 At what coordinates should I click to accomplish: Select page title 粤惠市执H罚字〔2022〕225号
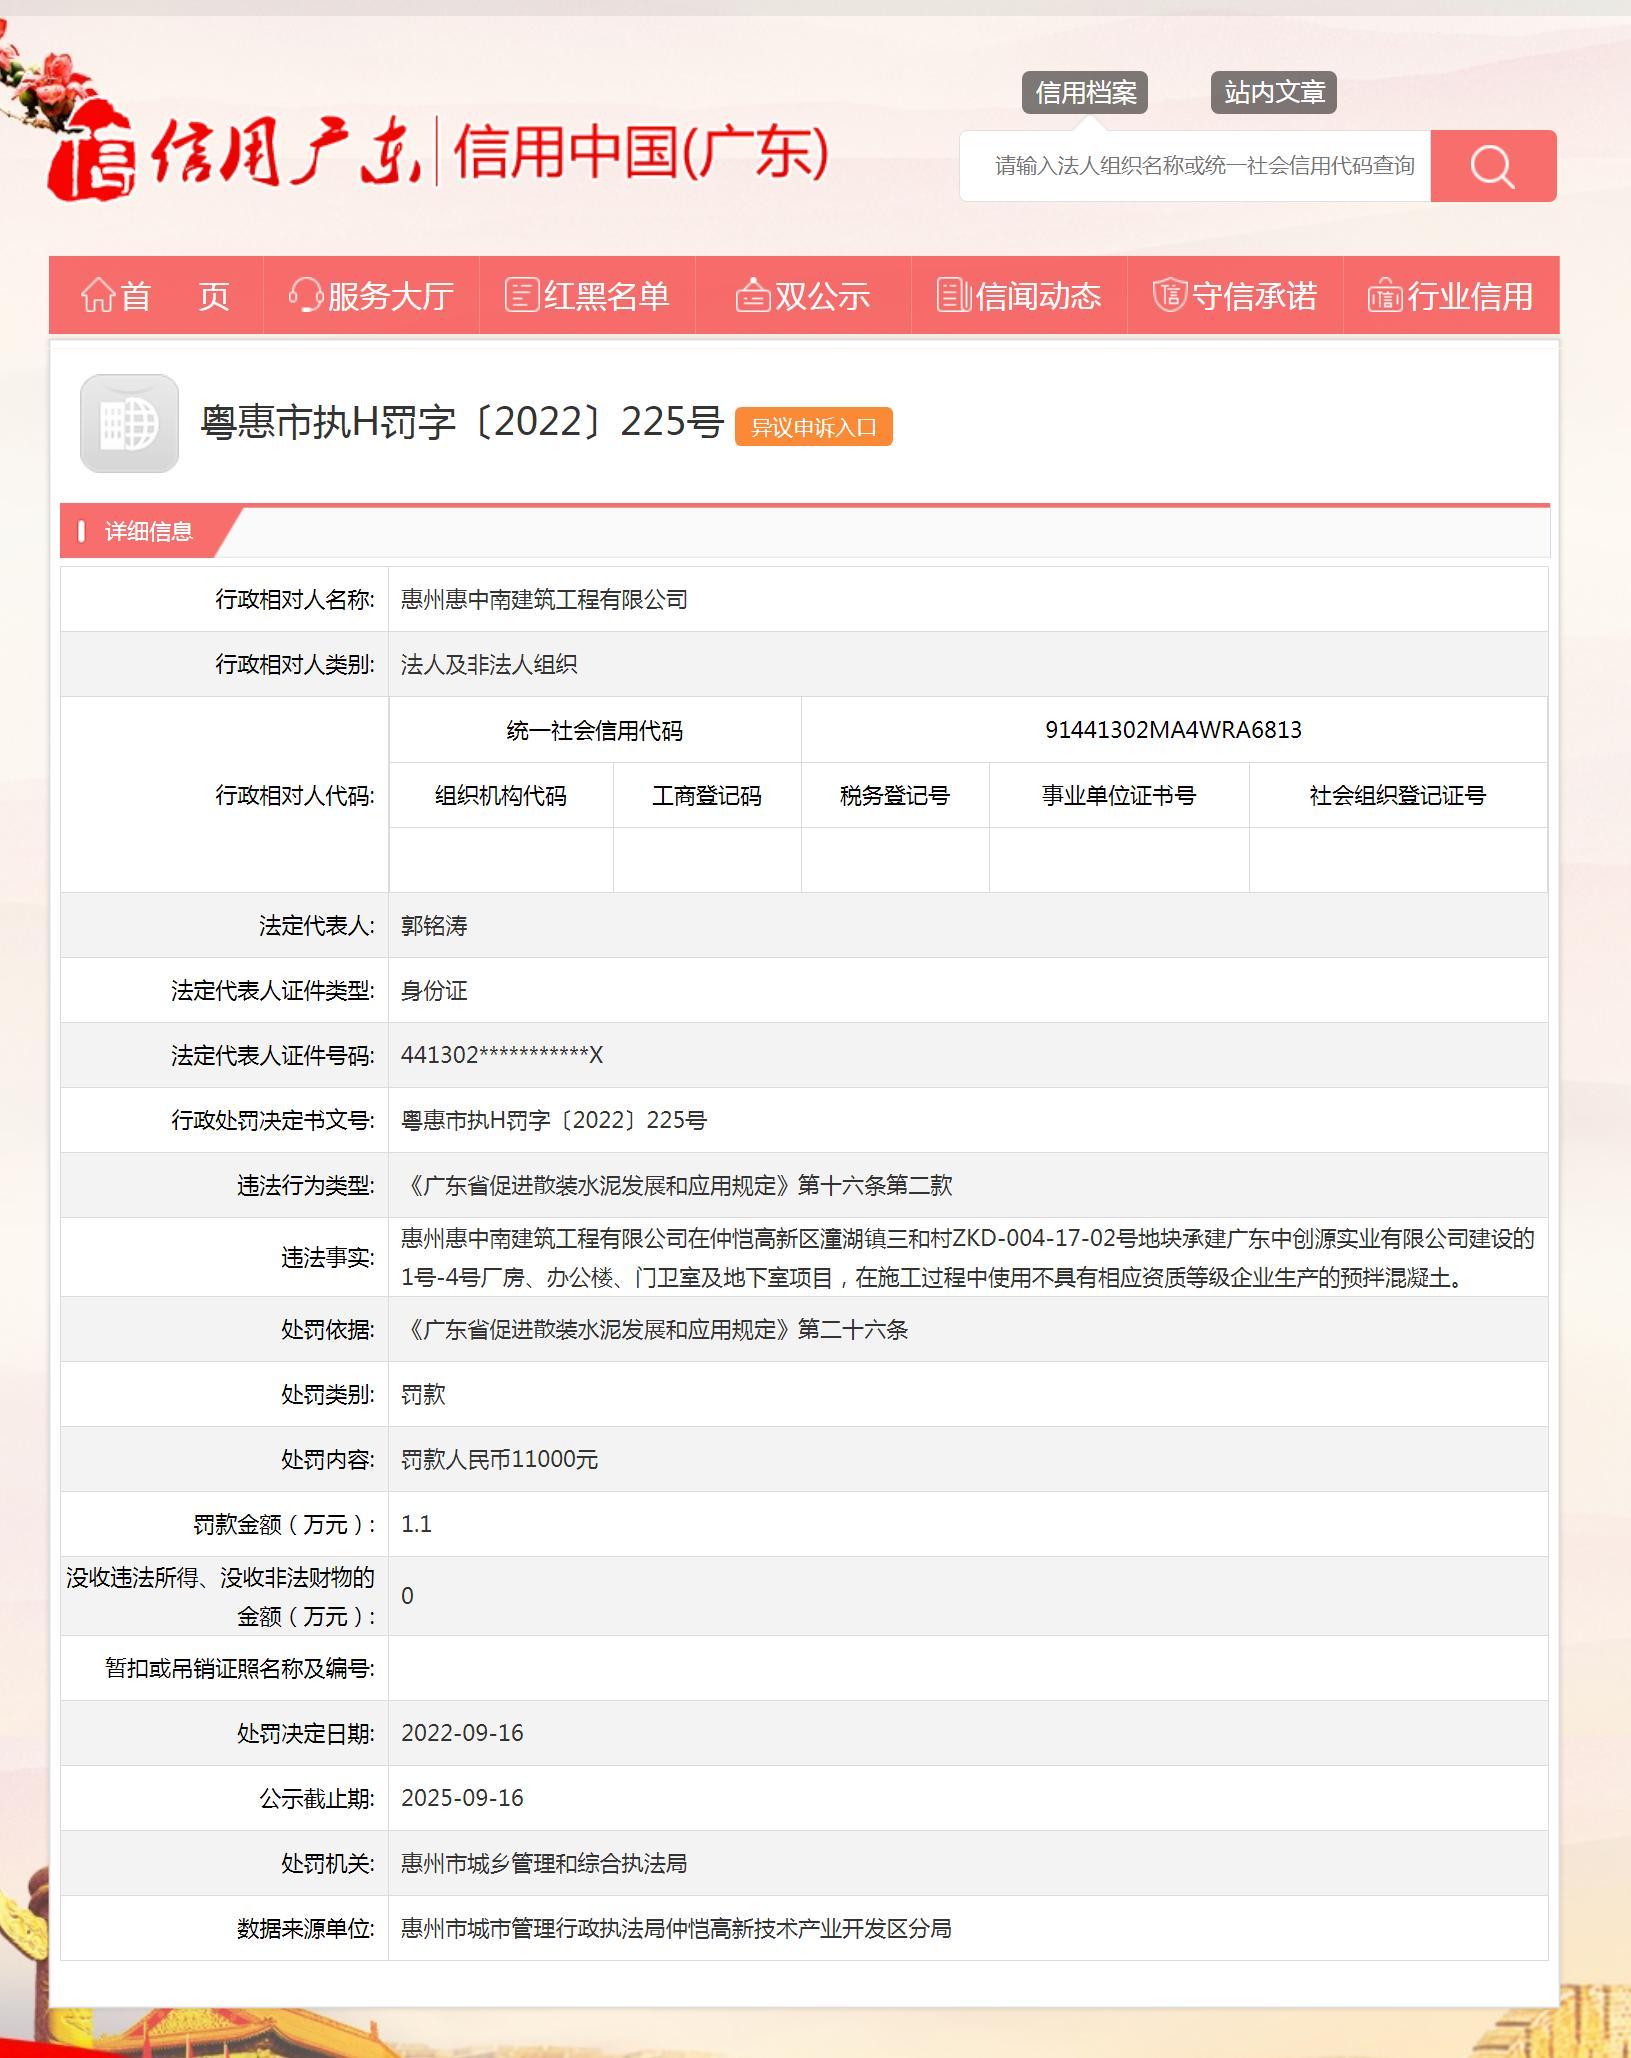(462, 423)
